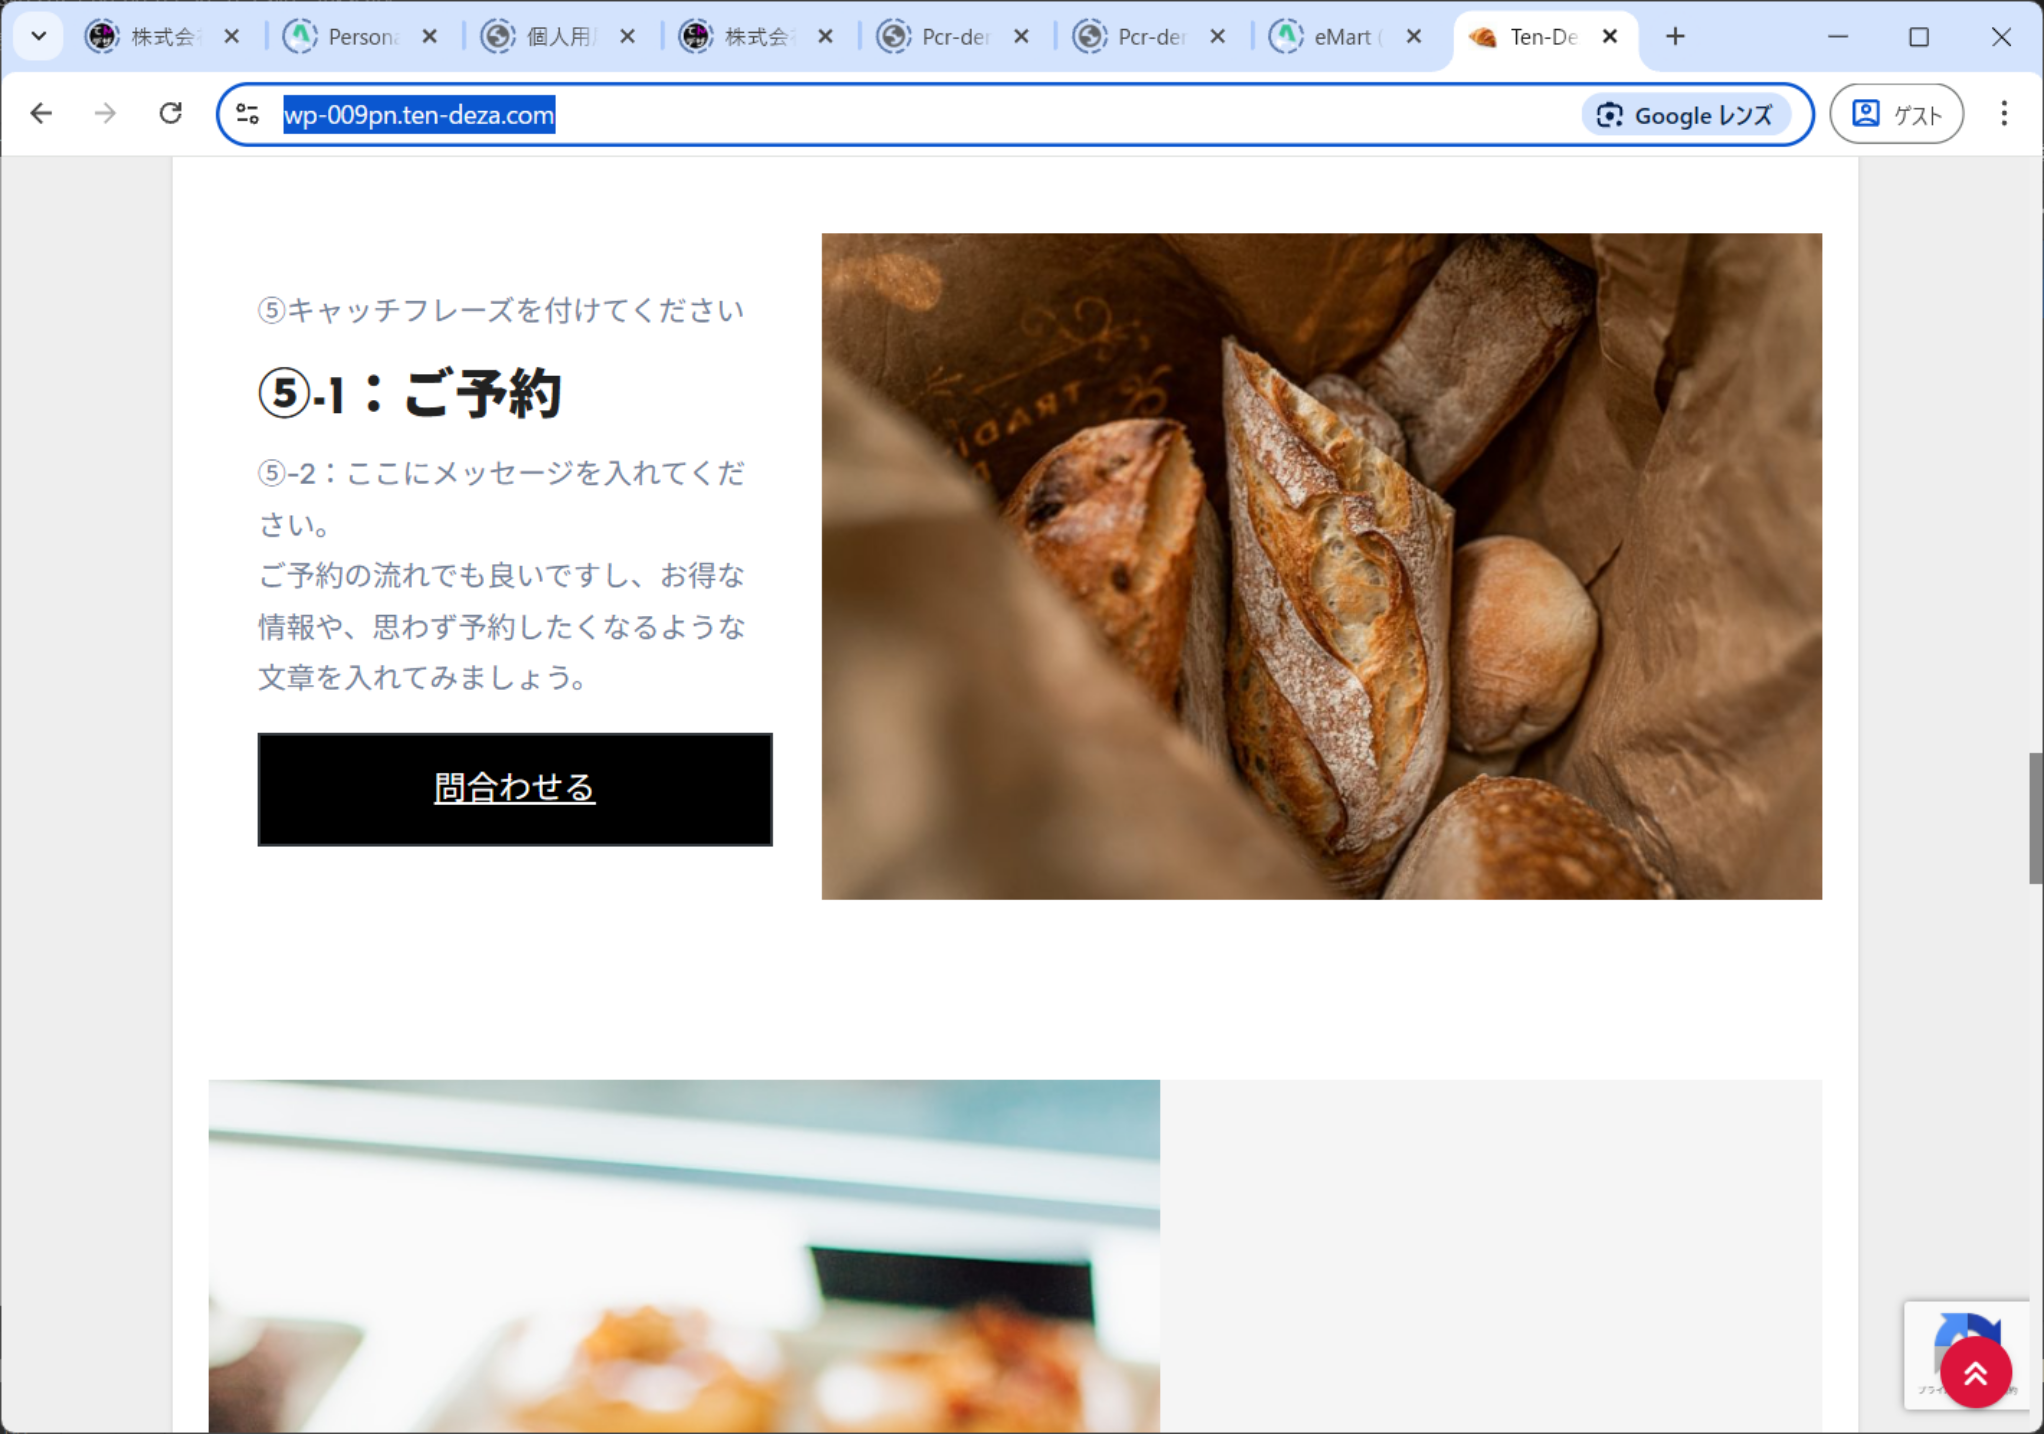This screenshot has width=2044, height=1434.
Task: Click the browser back arrow
Action: (x=41, y=114)
